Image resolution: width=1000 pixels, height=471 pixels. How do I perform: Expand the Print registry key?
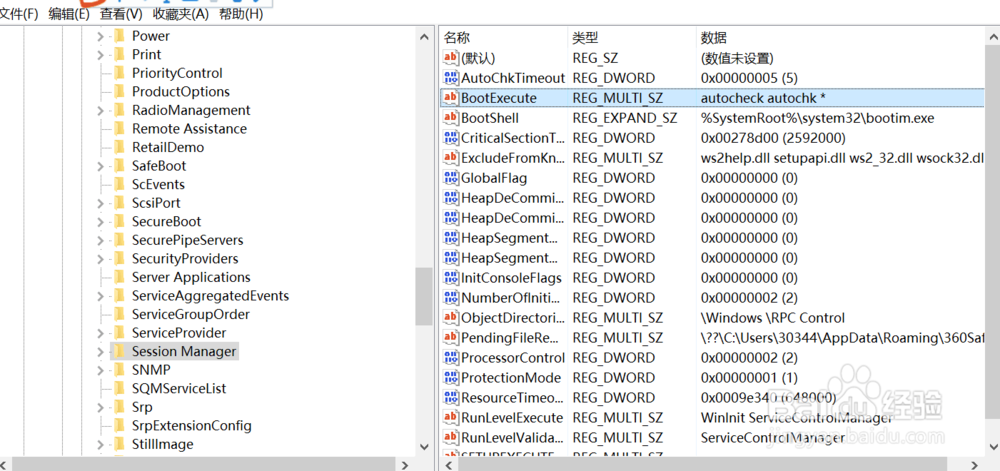pyautogui.click(x=100, y=55)
